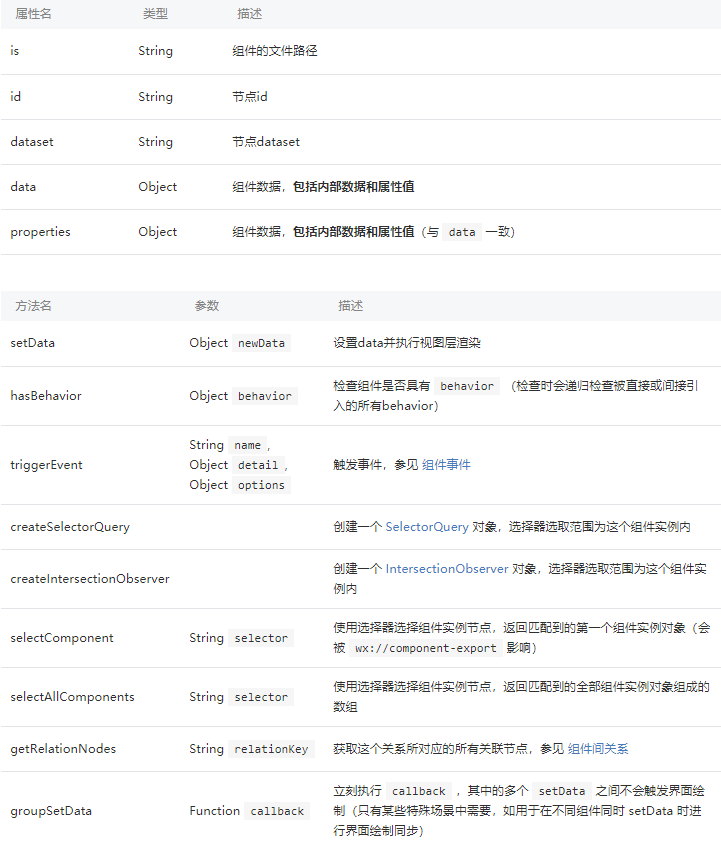The image size is (721, 843).
Task: Select the getRelationNodes method name
Action: (x=63, y=749)
